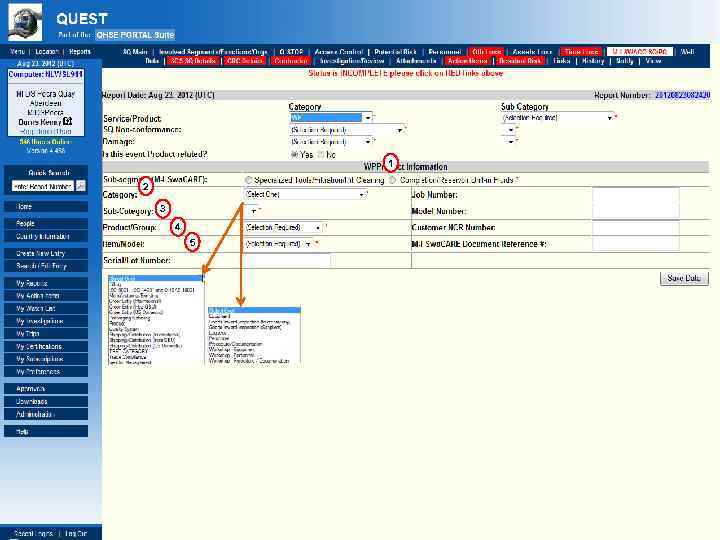
Task: Open My Action Items
Action: click(x=46, y=296)
